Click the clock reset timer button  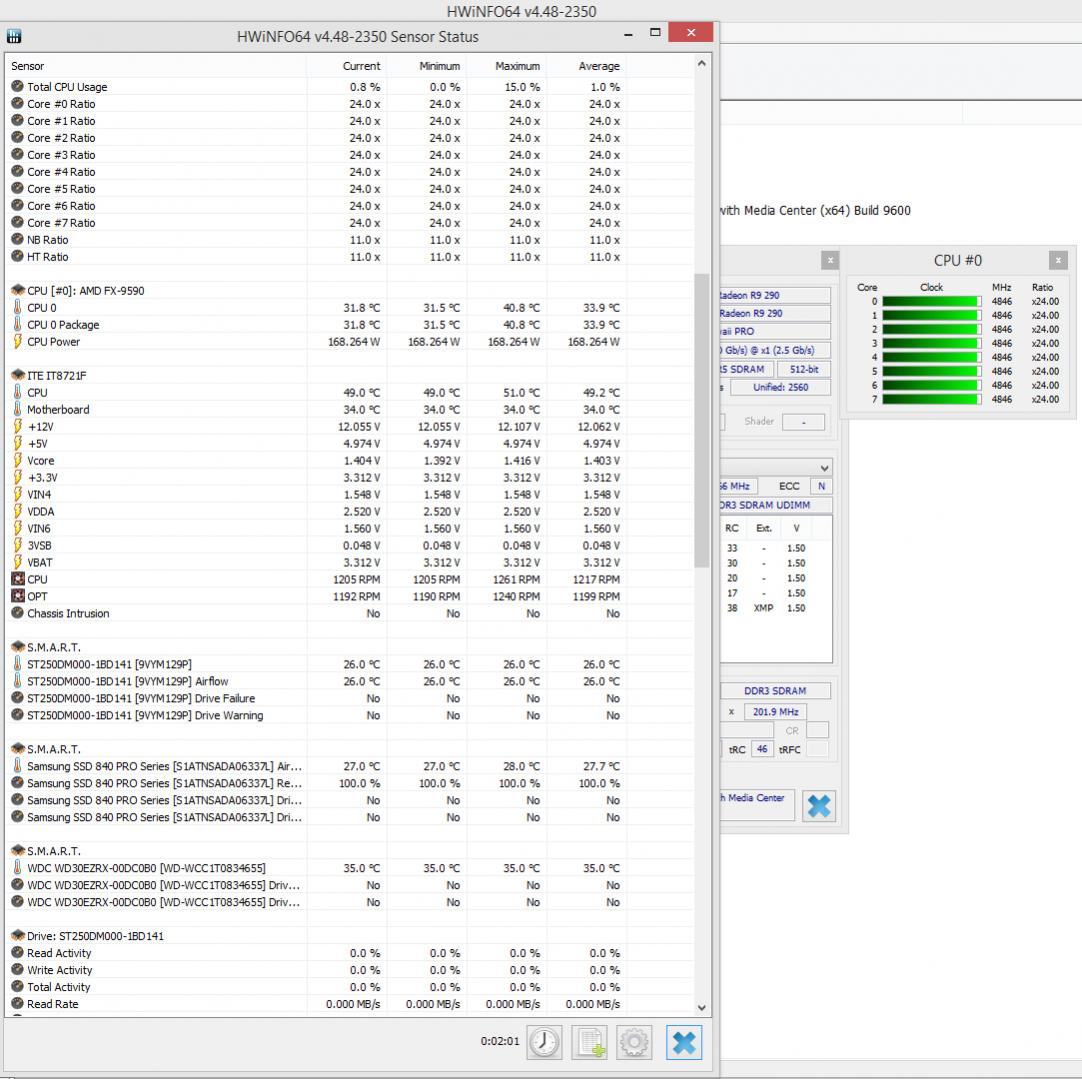[545, 1042]
